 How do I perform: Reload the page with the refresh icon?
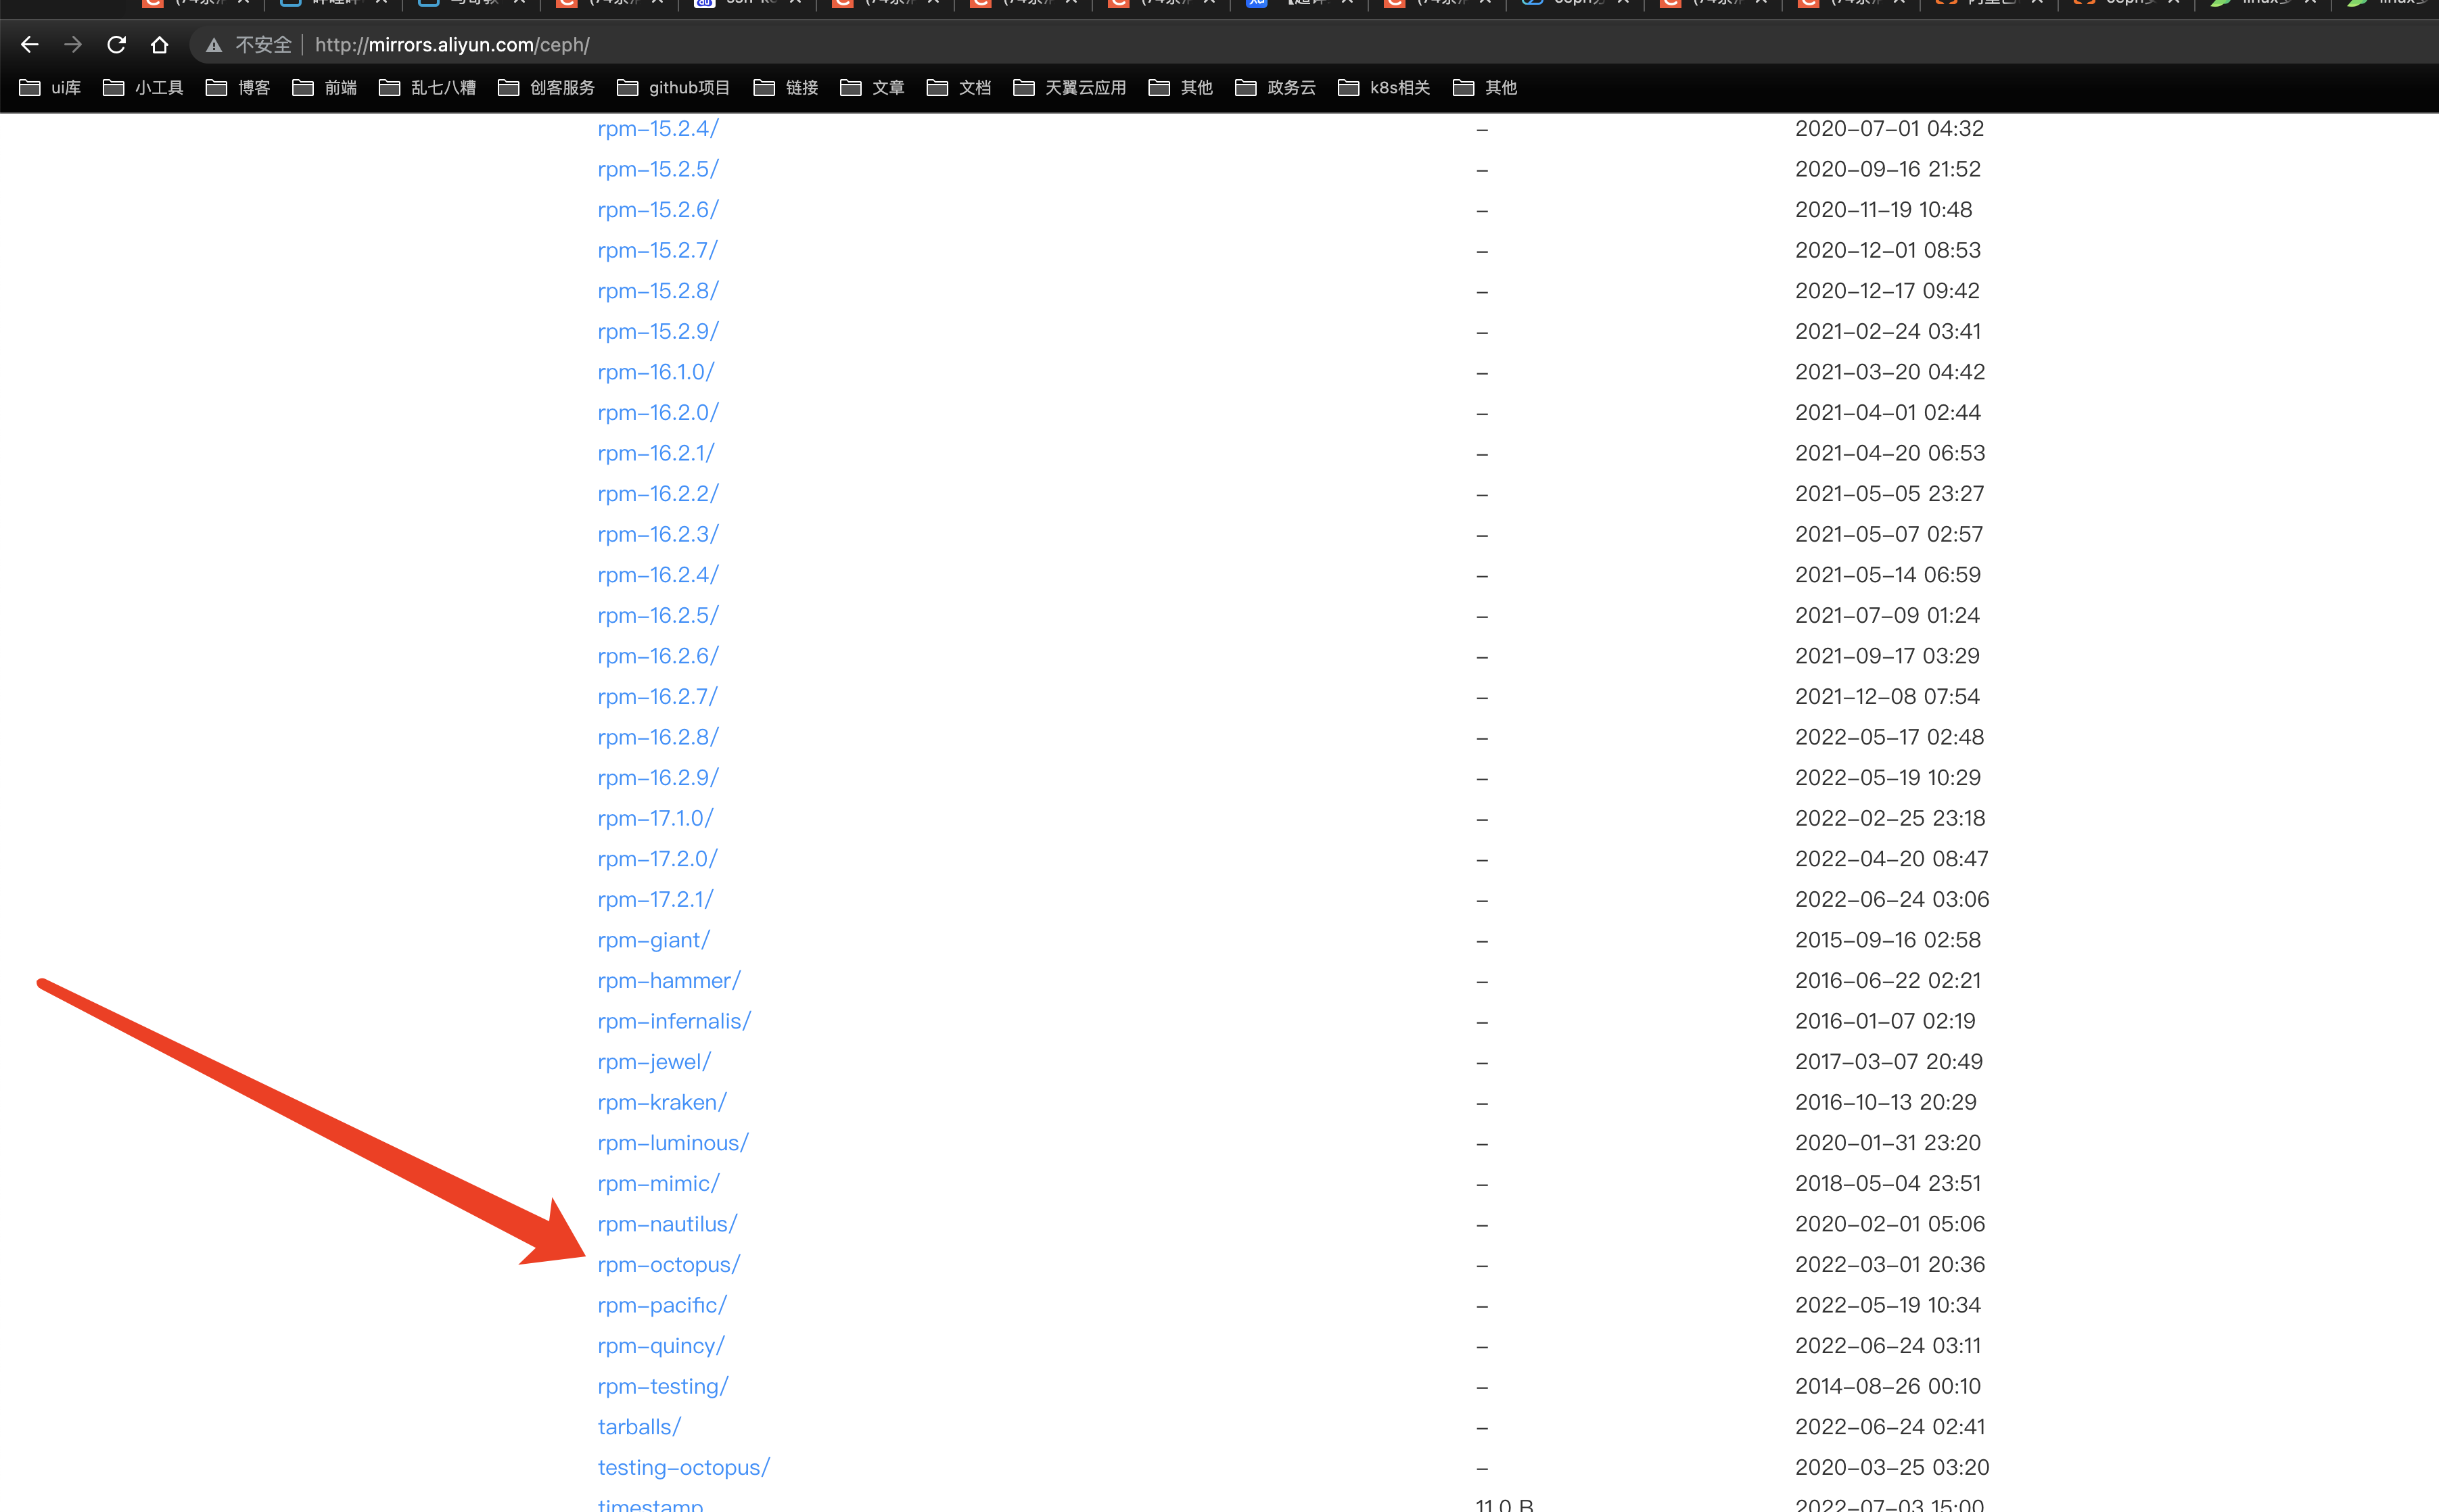[116, 45]
